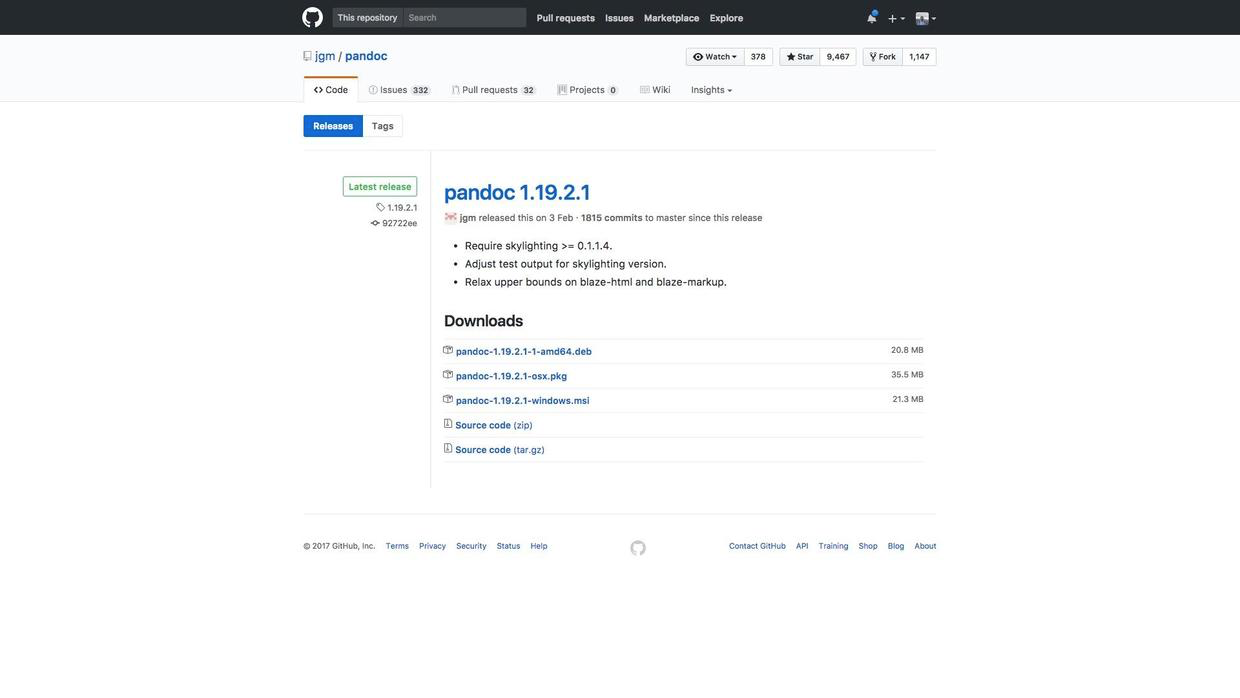The image size is (1240, 698).
Task: Open the Issues tab
Action: [398, 90]
